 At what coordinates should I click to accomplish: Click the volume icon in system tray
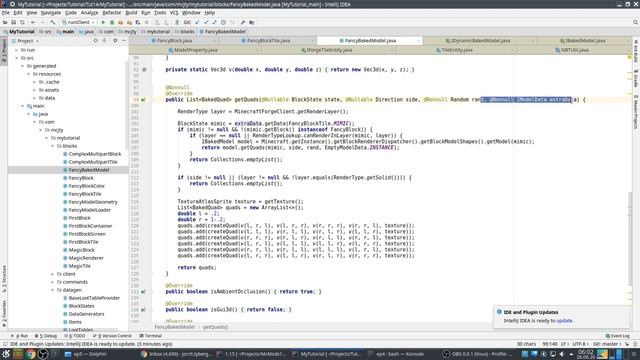(x=562, y=354)
